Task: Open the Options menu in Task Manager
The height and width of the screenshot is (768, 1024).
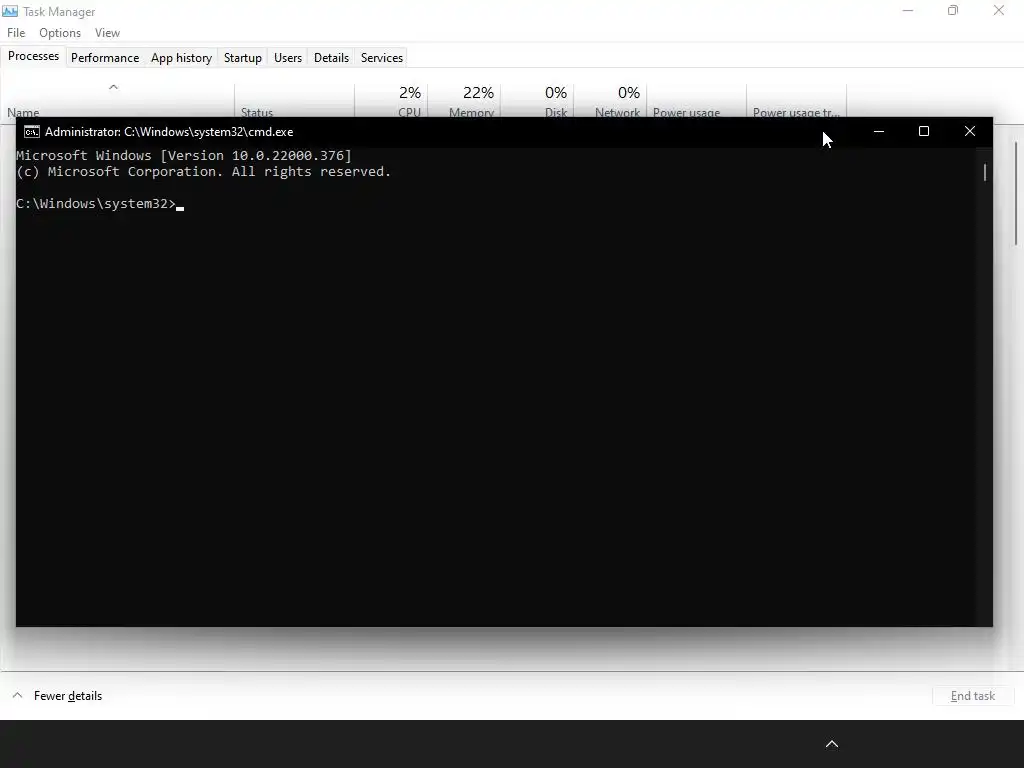Action: point(59,33)
